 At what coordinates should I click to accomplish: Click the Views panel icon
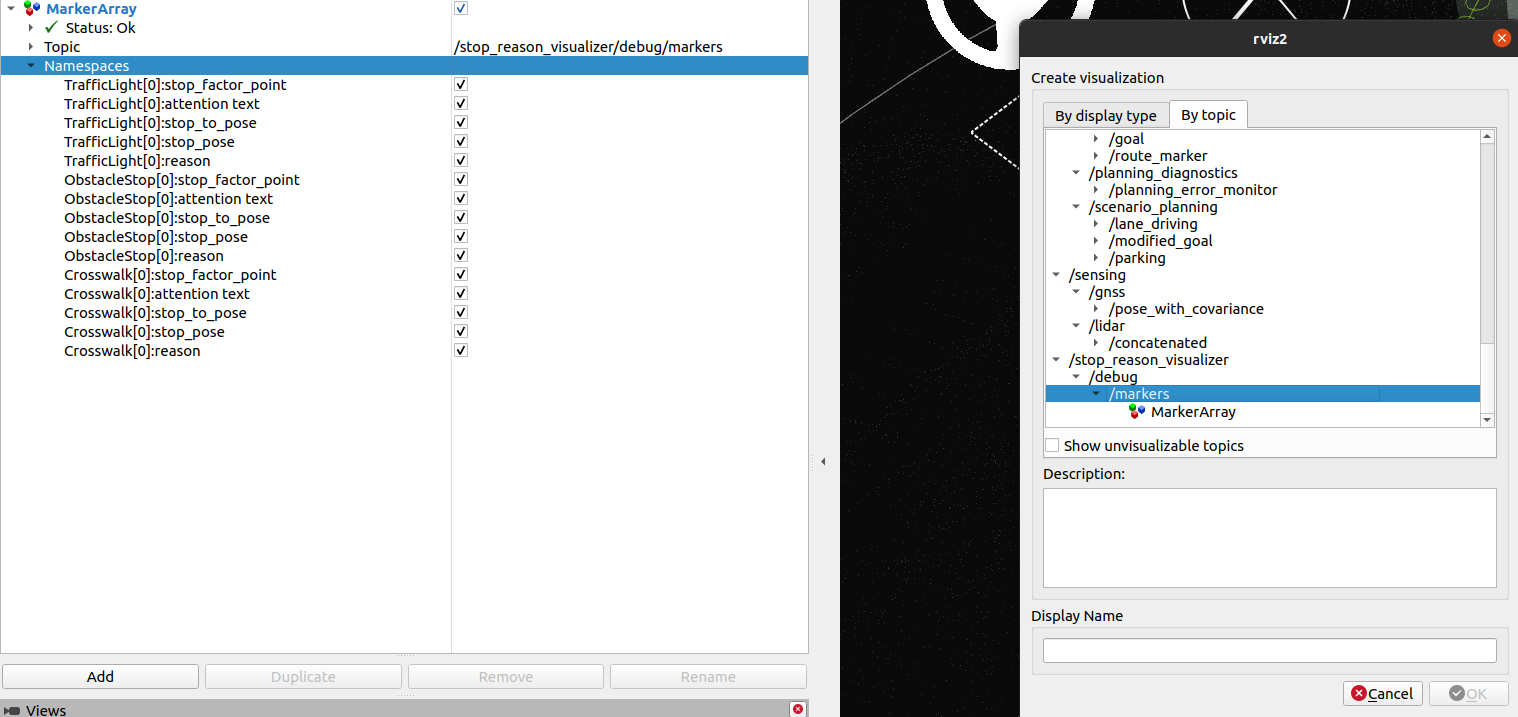tap(12, 710)
